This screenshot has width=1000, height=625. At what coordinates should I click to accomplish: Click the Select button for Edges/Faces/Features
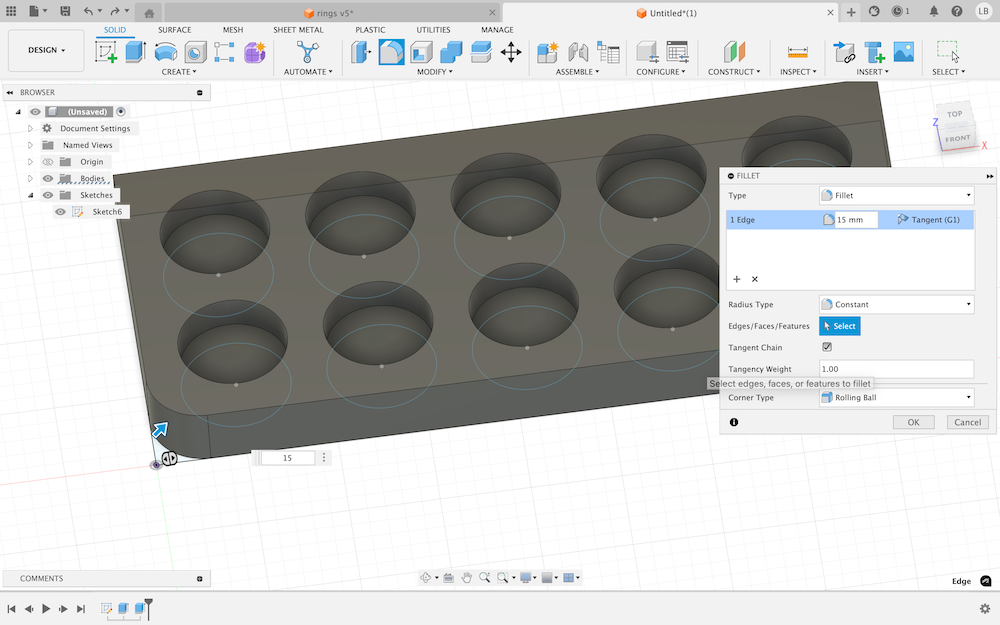839,326
